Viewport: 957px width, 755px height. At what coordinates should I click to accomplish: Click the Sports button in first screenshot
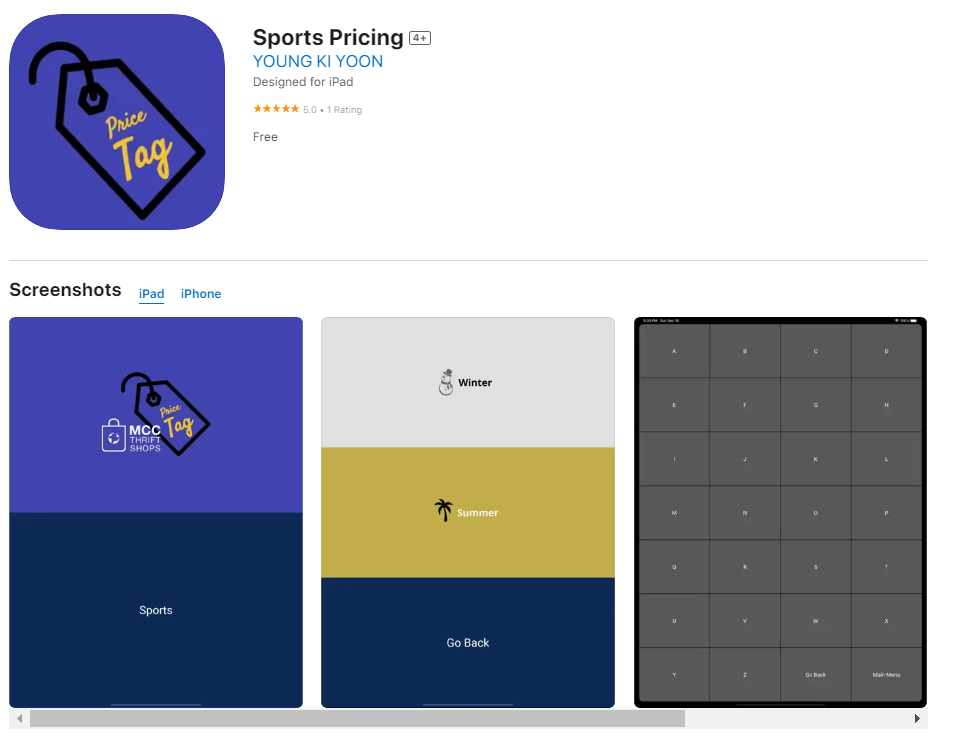156,610
